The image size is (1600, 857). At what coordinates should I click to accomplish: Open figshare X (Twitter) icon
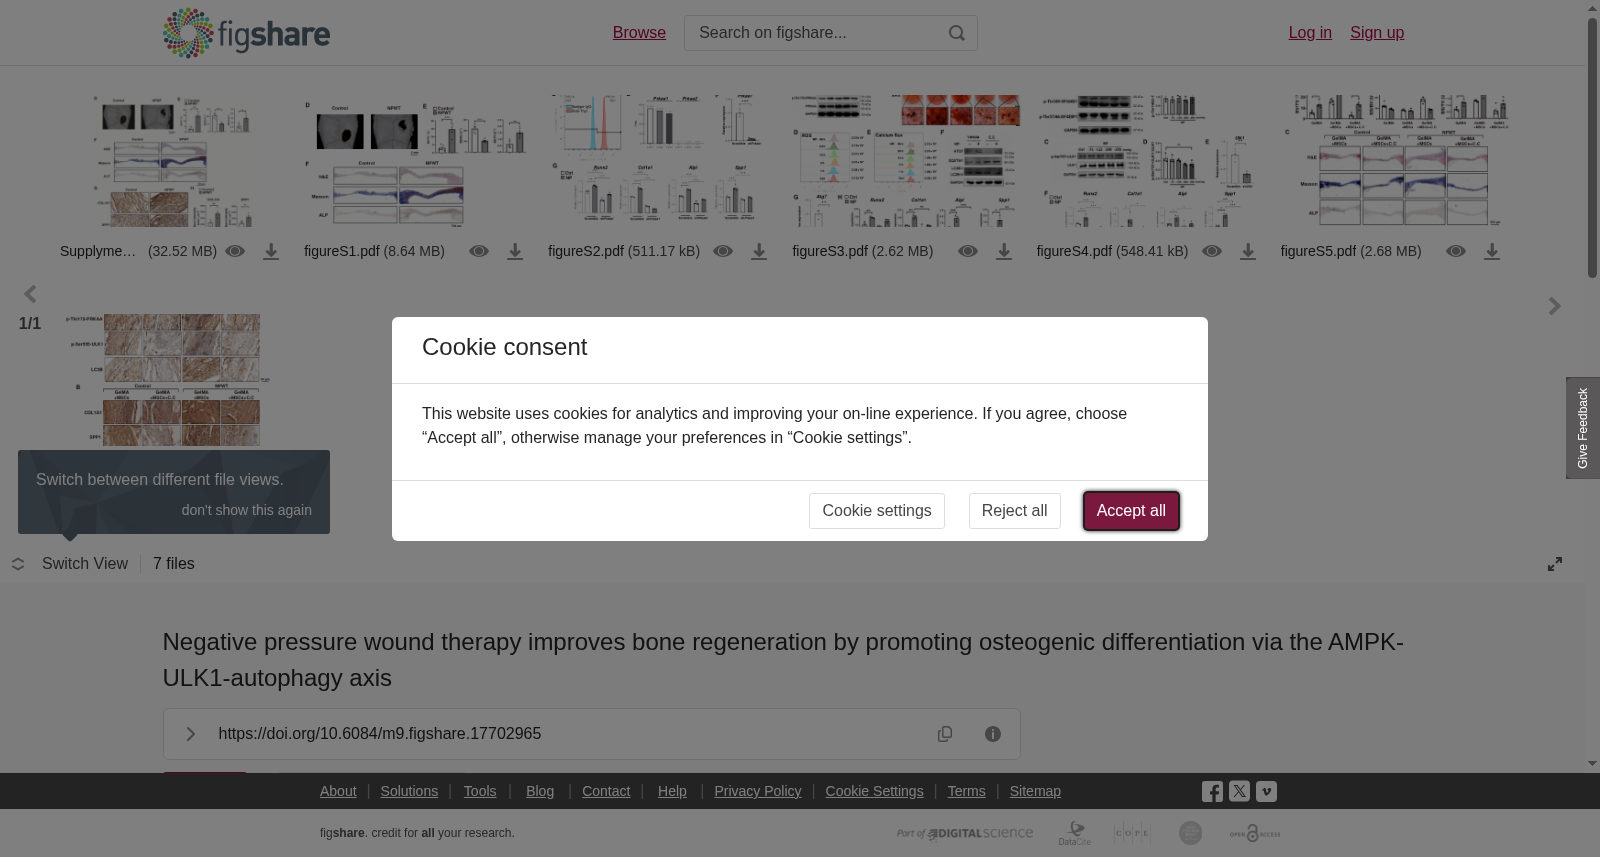(x=1239, y=791)
